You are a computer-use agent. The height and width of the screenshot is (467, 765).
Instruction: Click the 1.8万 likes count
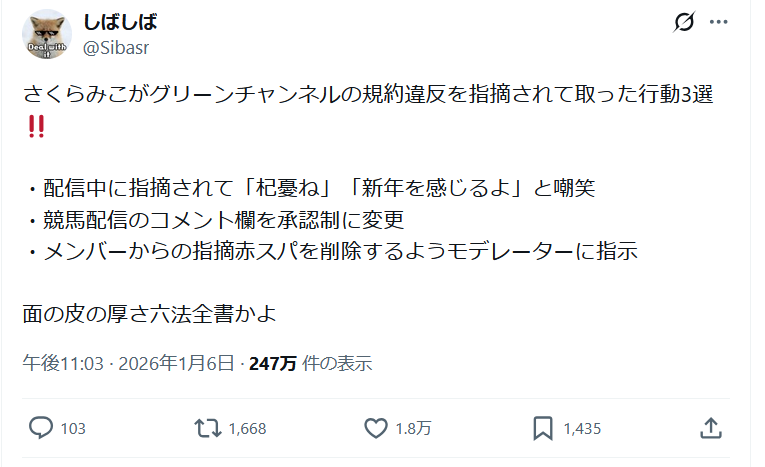(412, 429)
